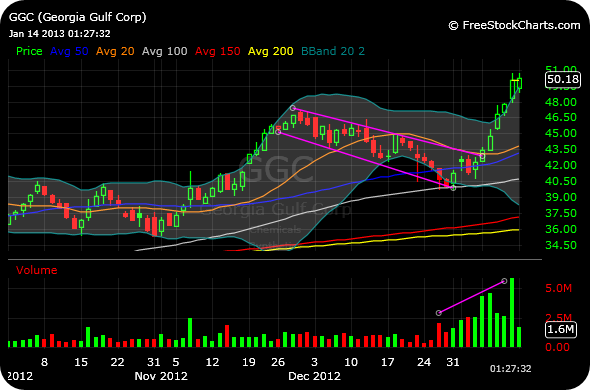Click the 40.50 price axis label
This screenshot has height=390, width=590.
tap(561, 181)
